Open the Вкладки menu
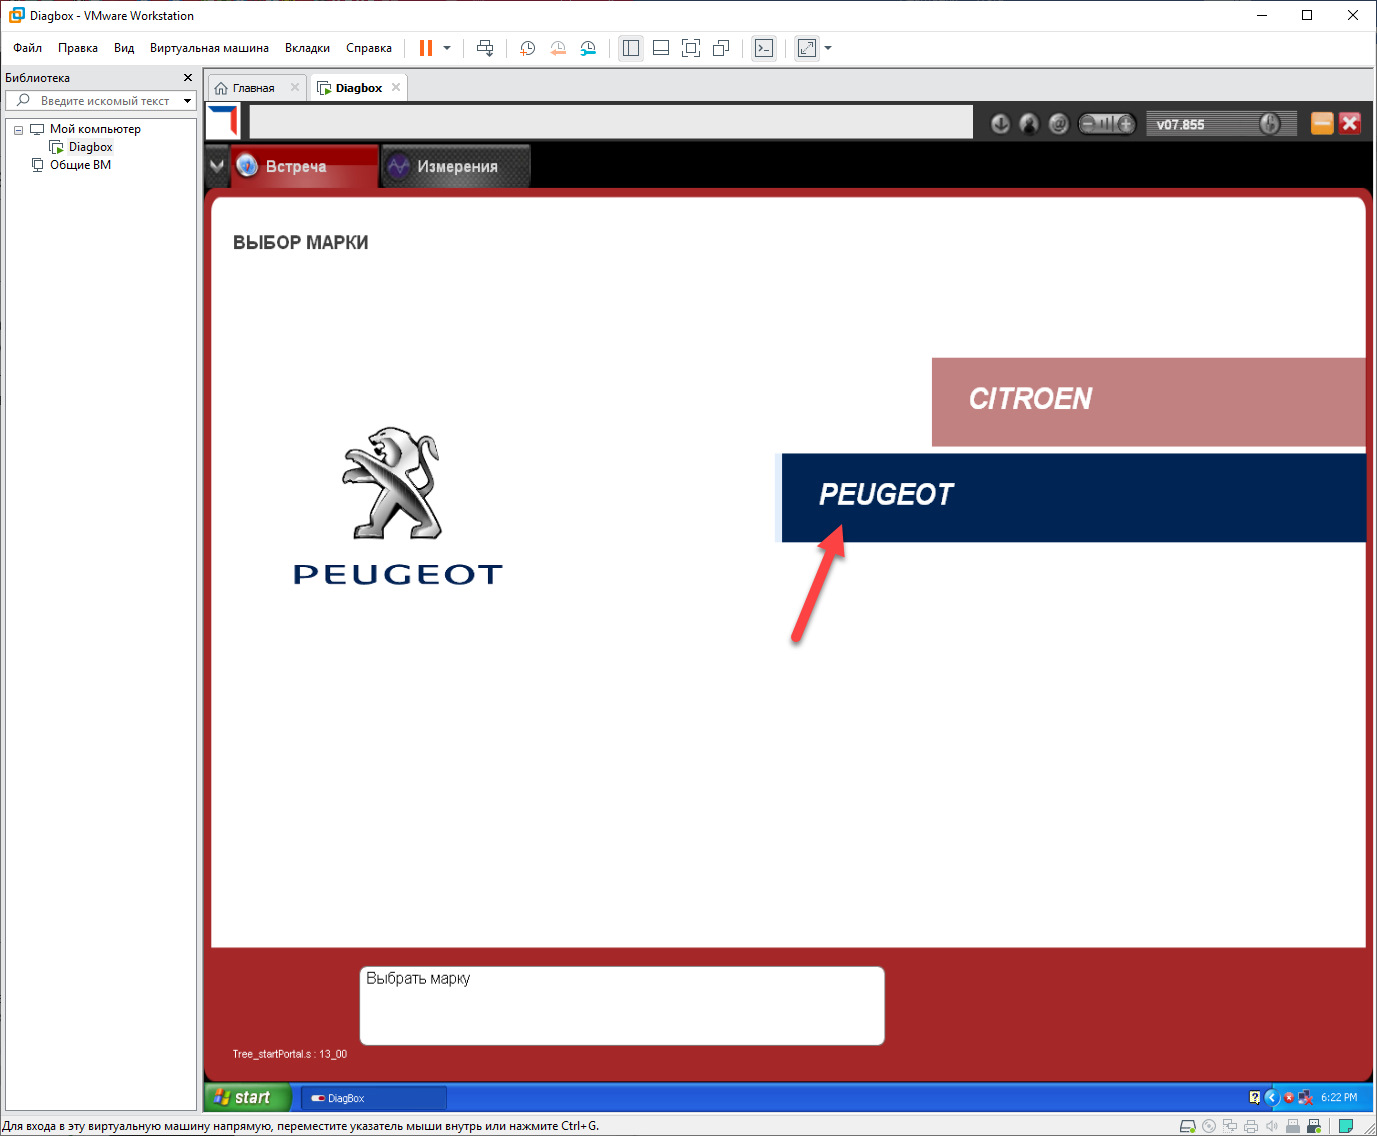The width and height of the screenshot is (1377, 1136). [307, 48]
